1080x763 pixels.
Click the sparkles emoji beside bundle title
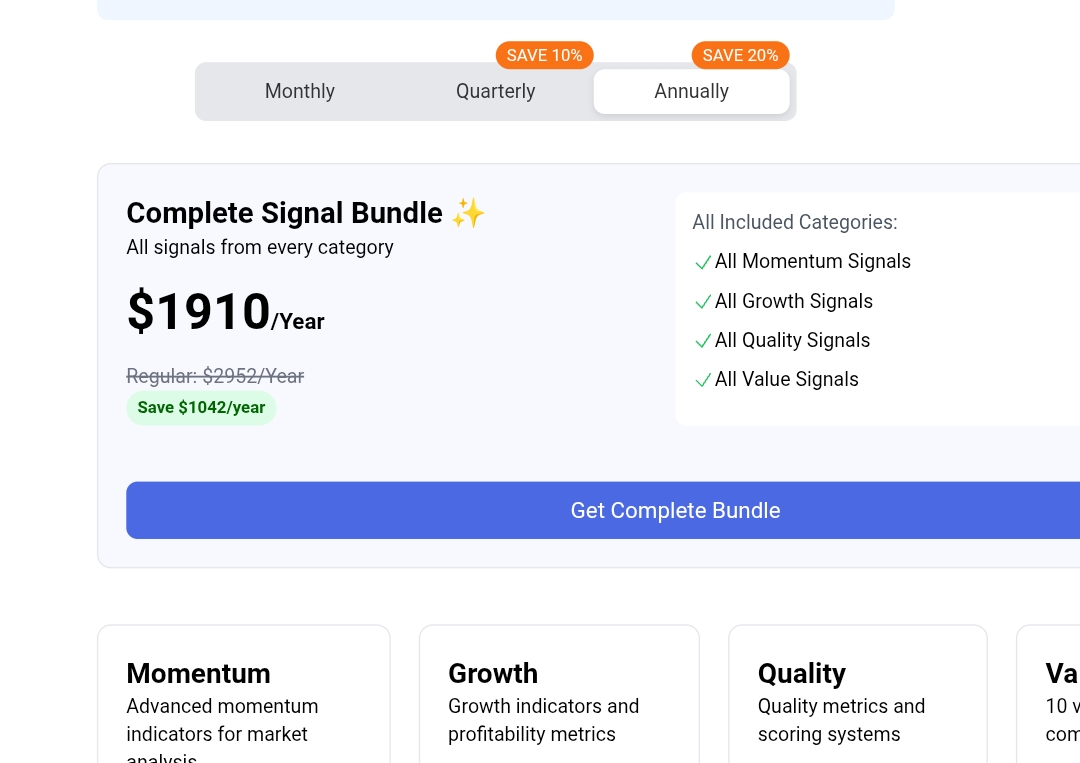coord(468,213)
